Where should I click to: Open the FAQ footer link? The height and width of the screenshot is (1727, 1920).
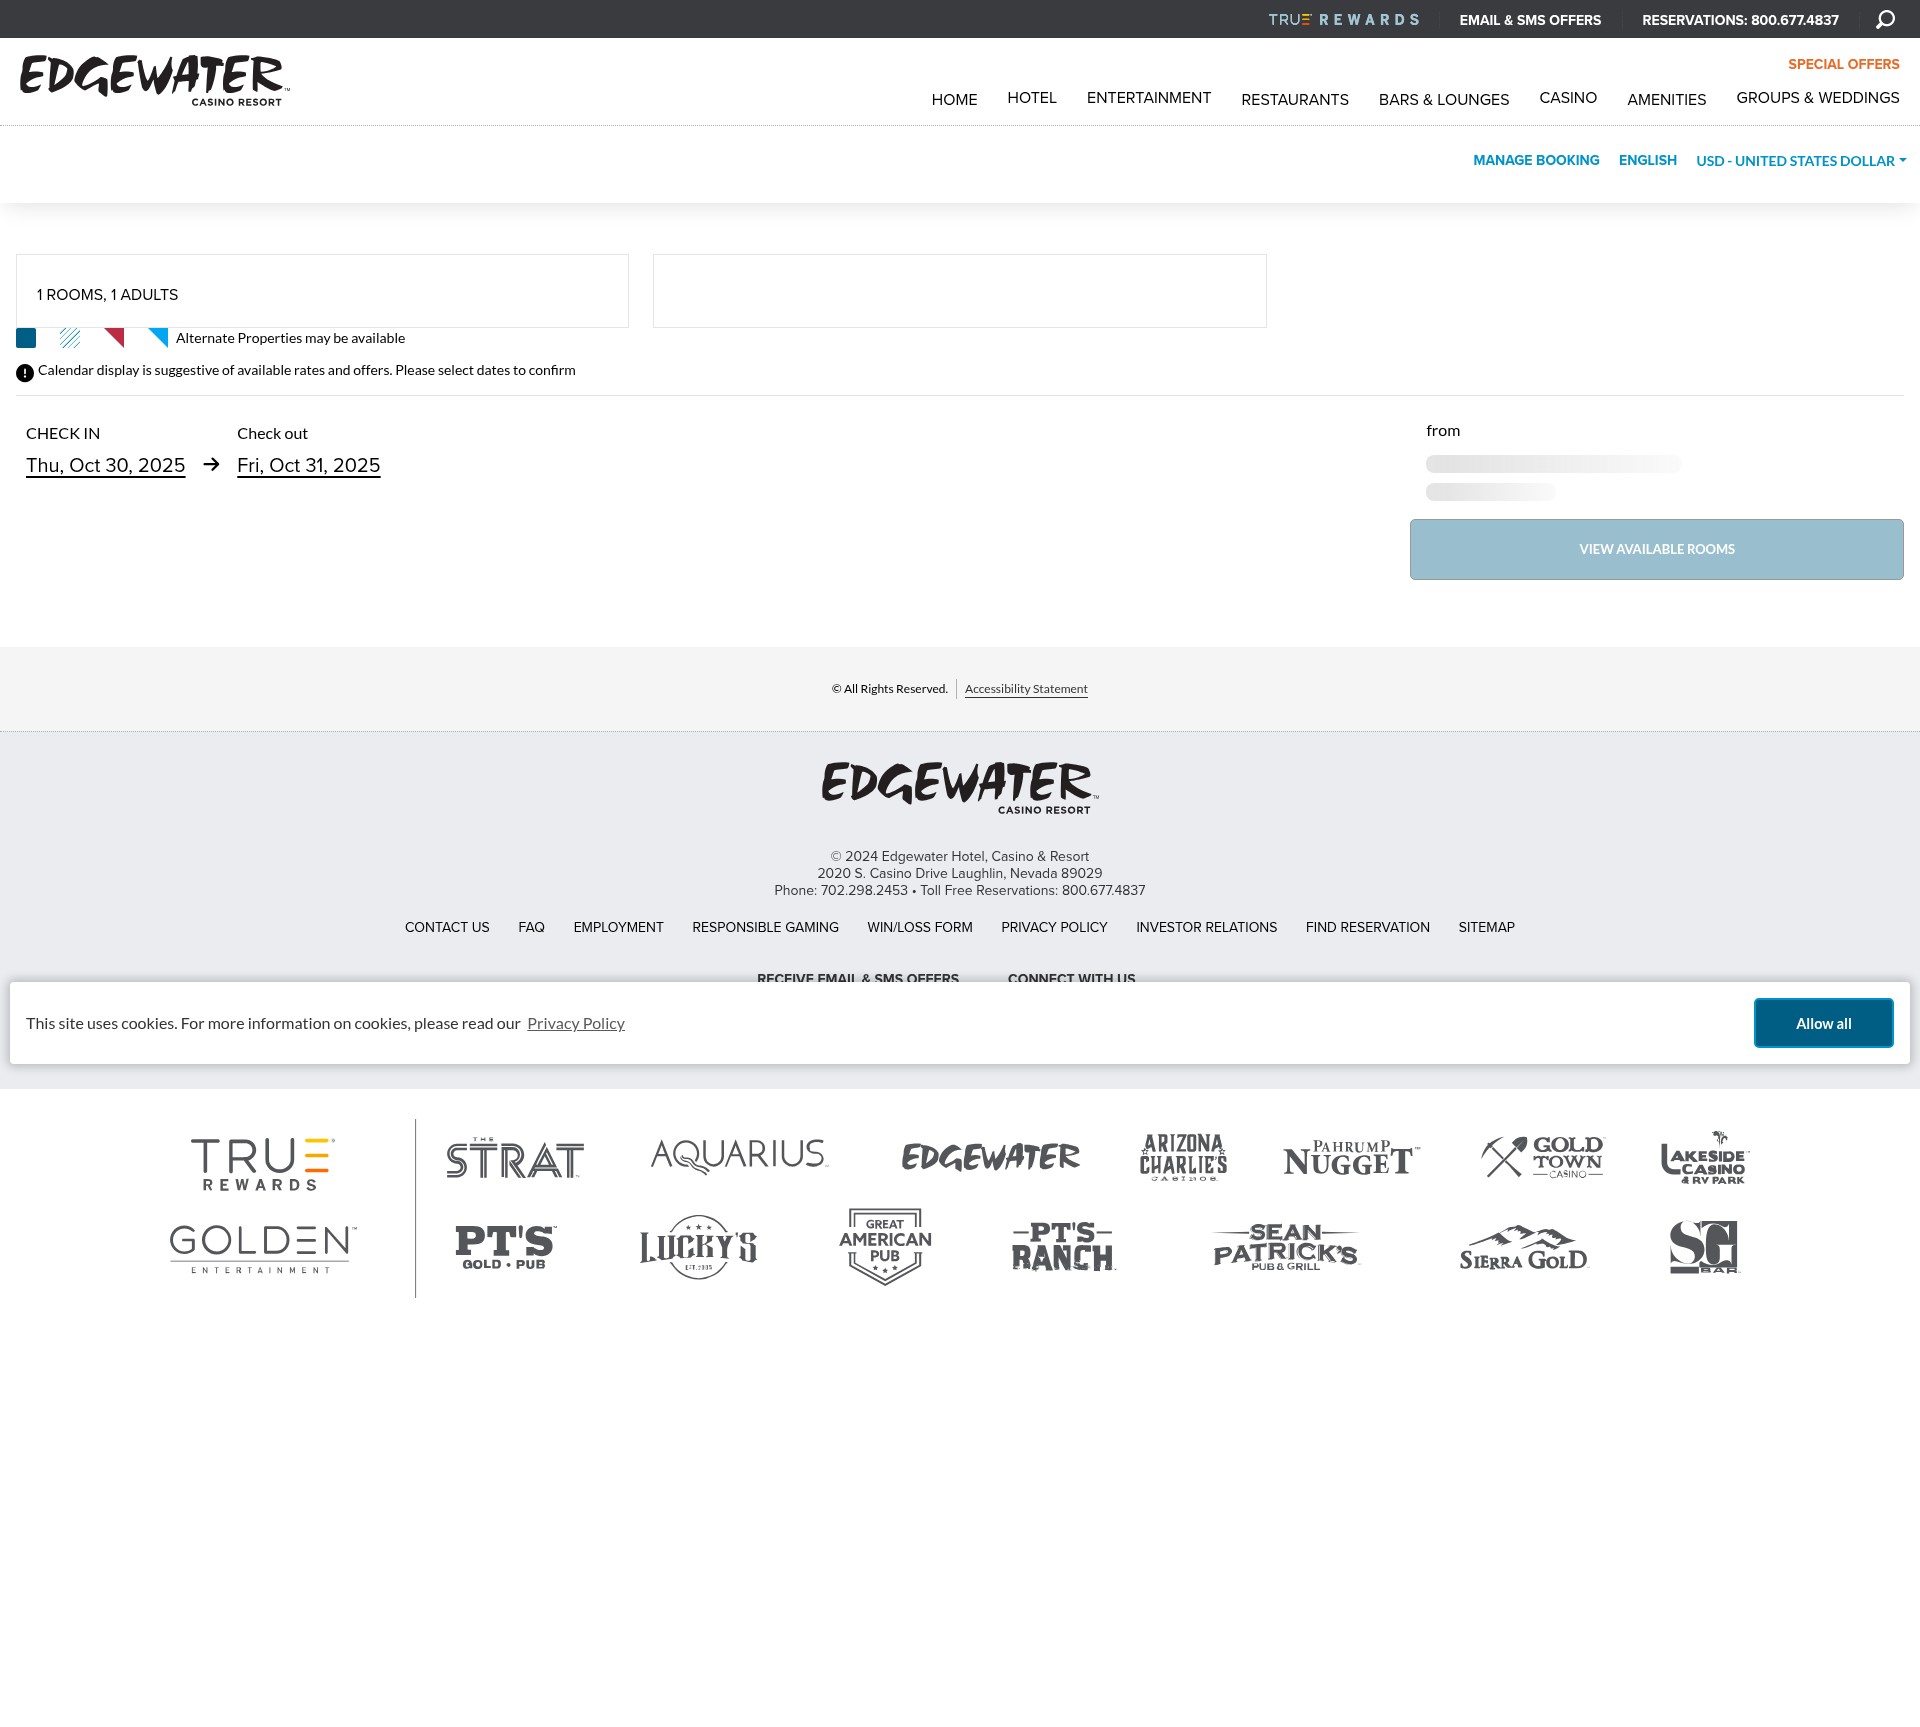[531, 927]
